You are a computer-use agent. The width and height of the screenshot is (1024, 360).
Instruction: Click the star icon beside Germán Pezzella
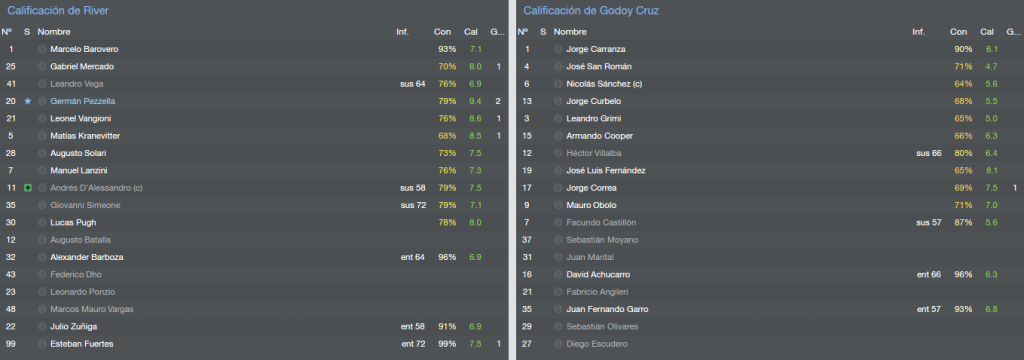27,101
